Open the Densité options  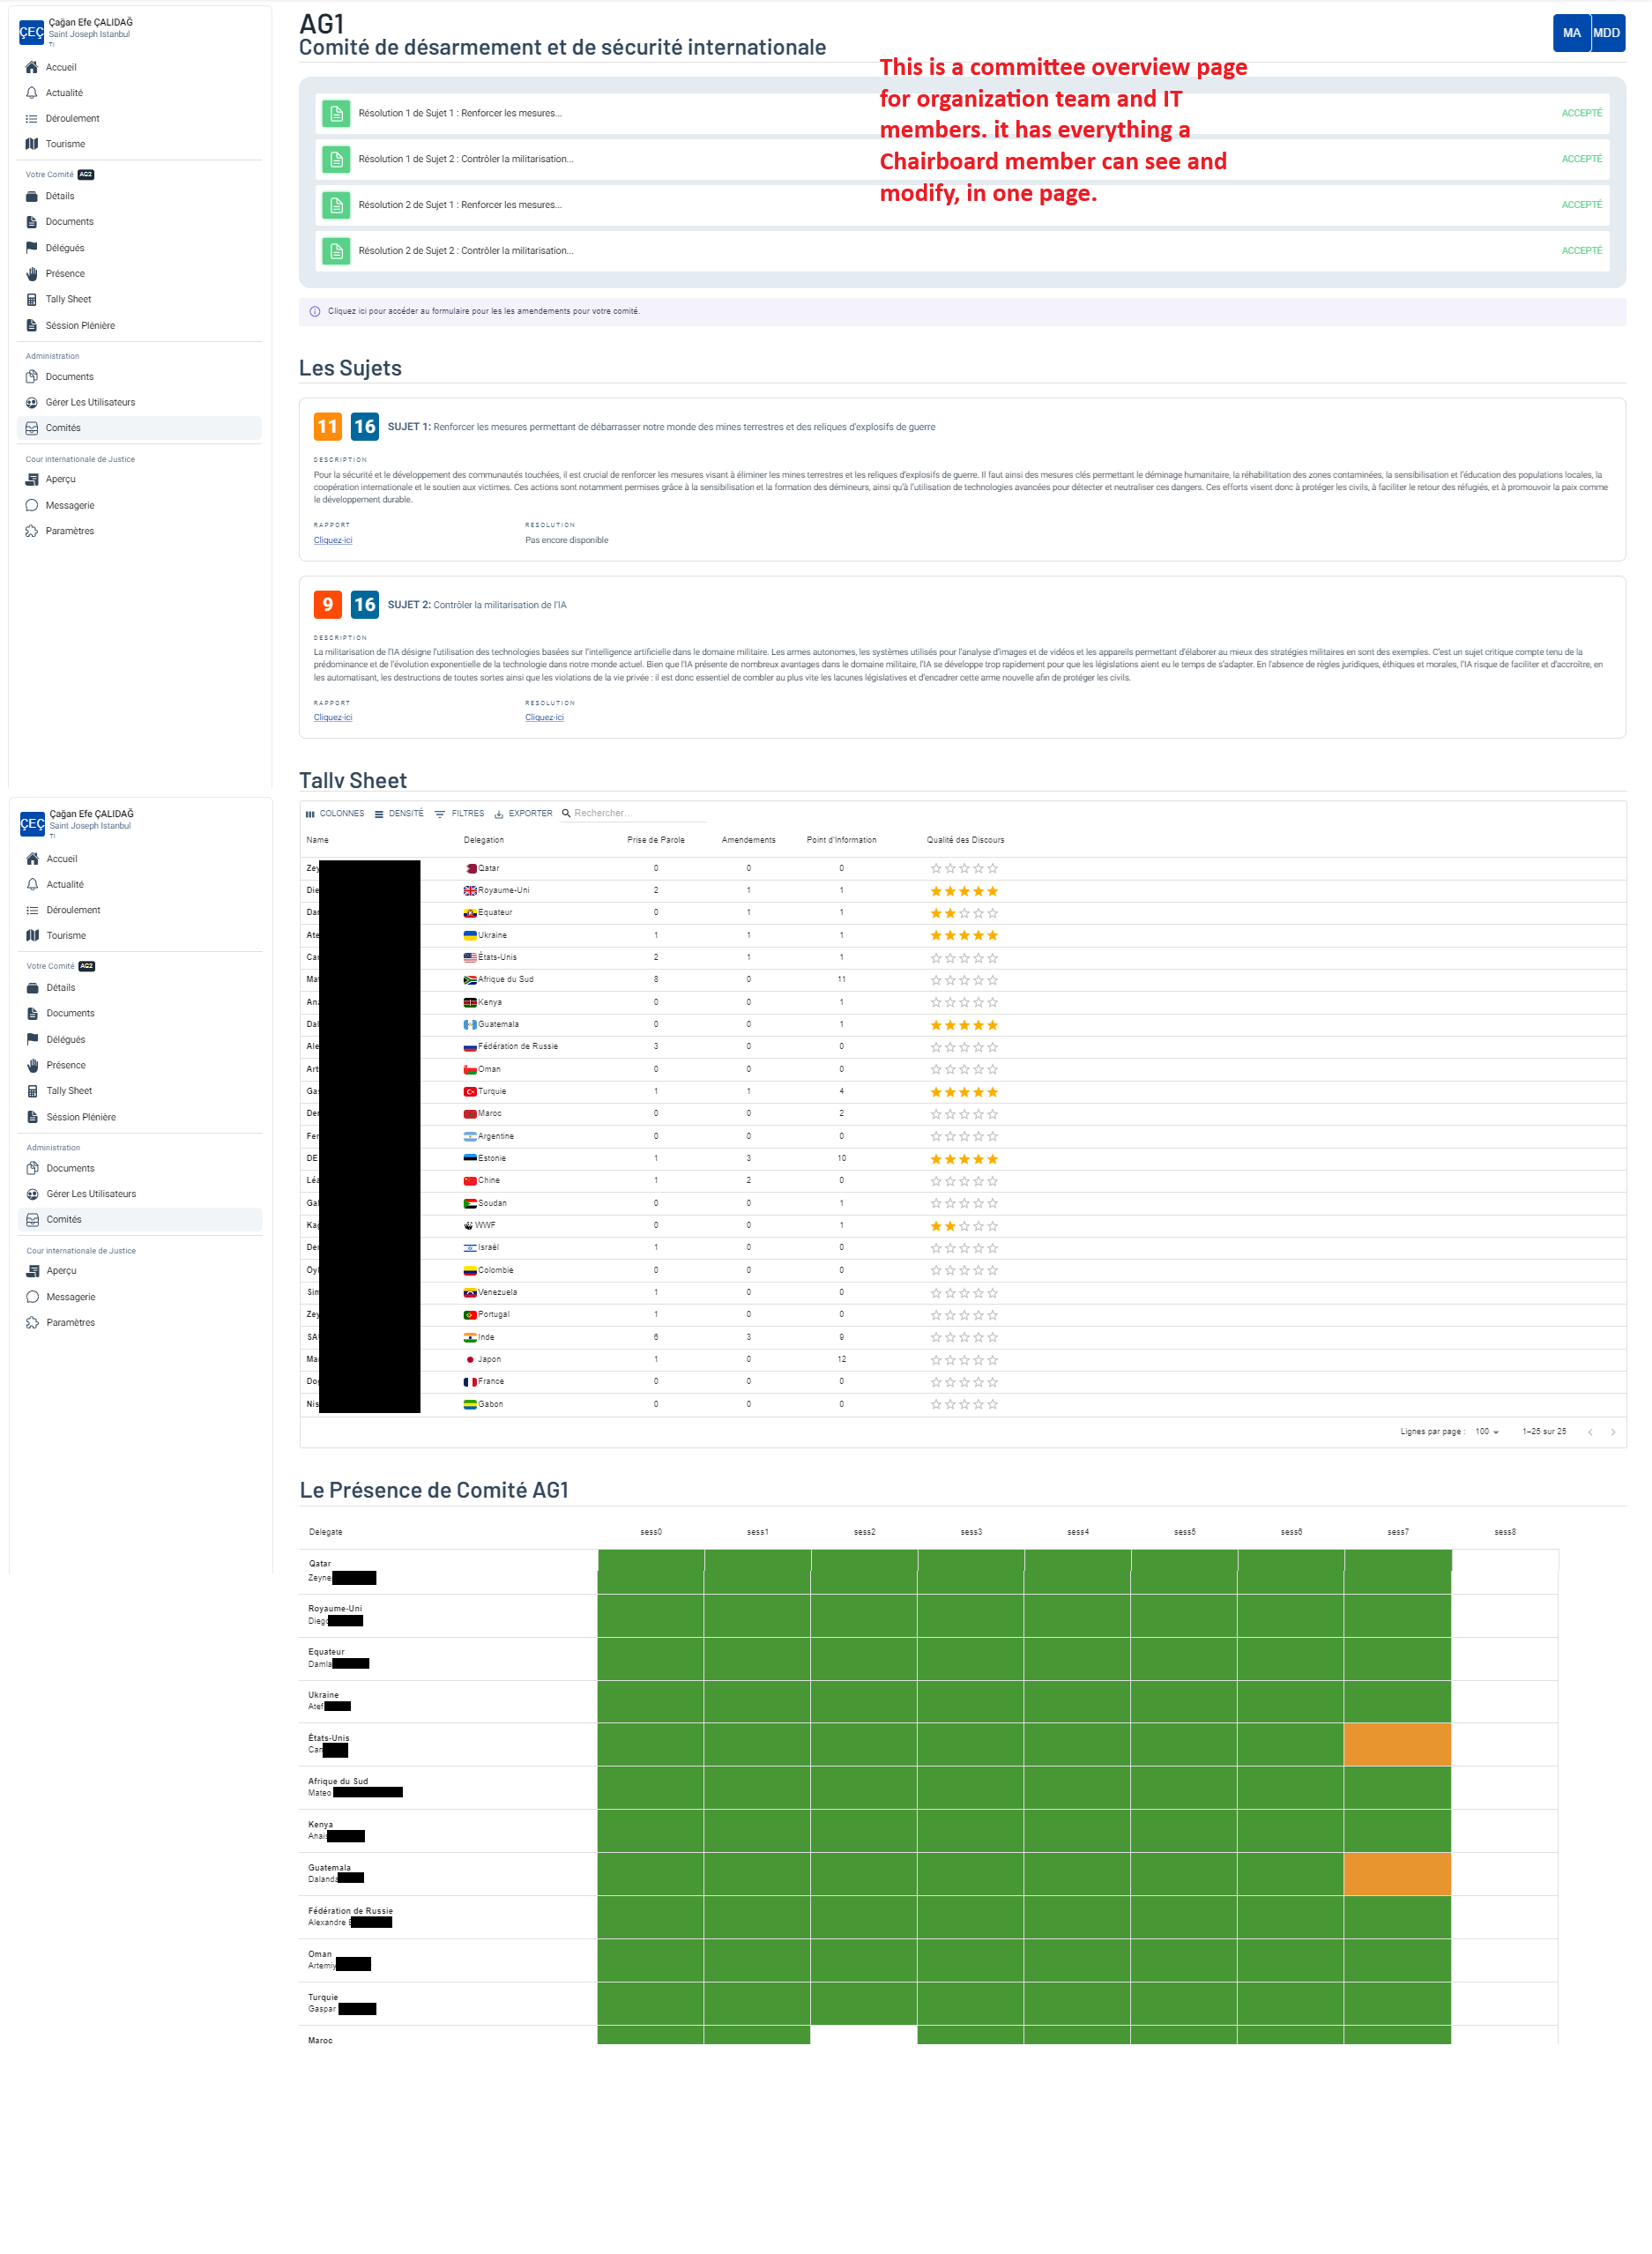point(401,813)
